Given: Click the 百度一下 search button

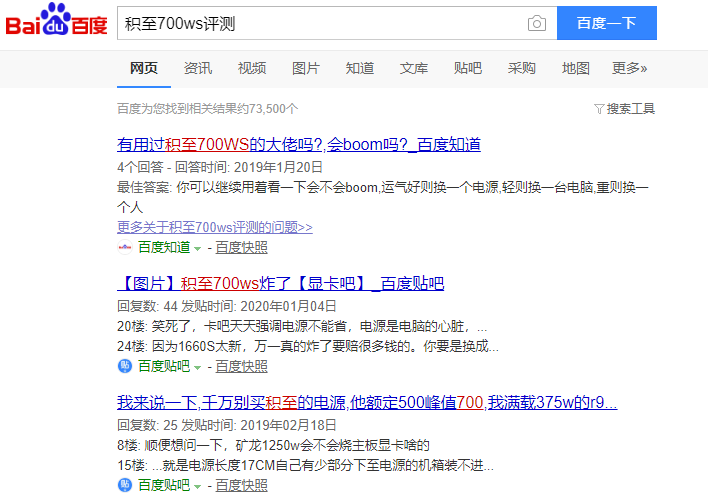Looking at the screenshot, I should (x=606, y=23).
